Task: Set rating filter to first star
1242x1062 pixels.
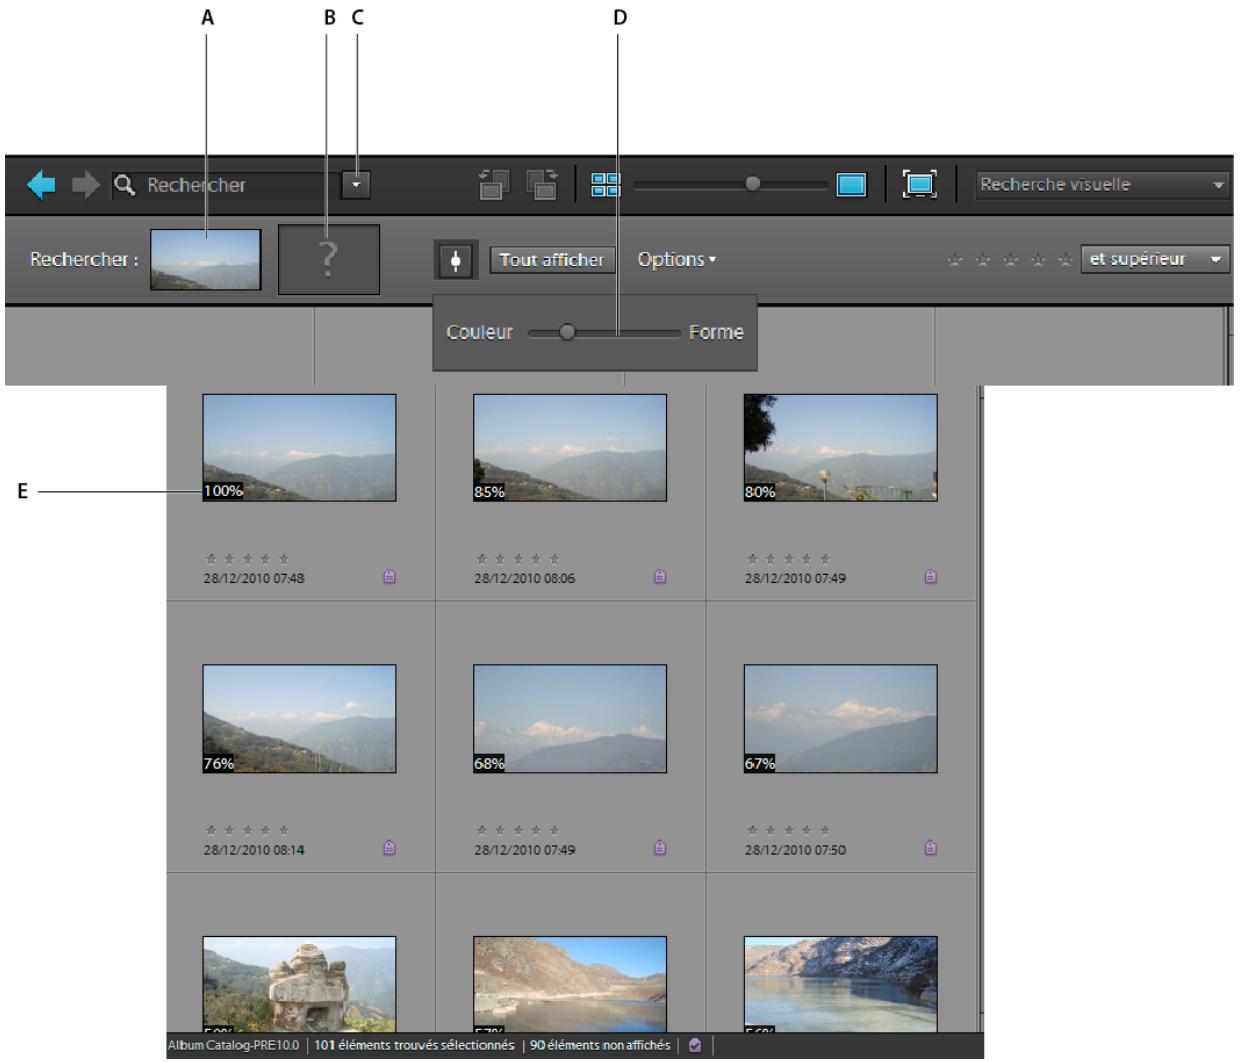Action: point(954,261)
